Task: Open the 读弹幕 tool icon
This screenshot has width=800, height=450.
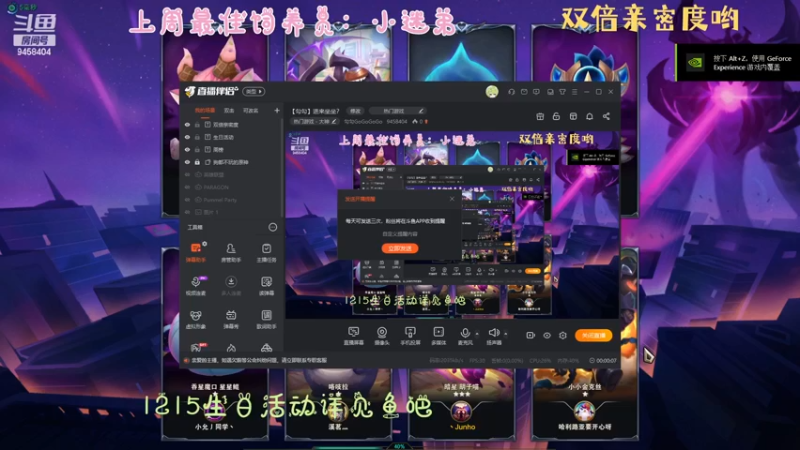Action: pos(266,286)
